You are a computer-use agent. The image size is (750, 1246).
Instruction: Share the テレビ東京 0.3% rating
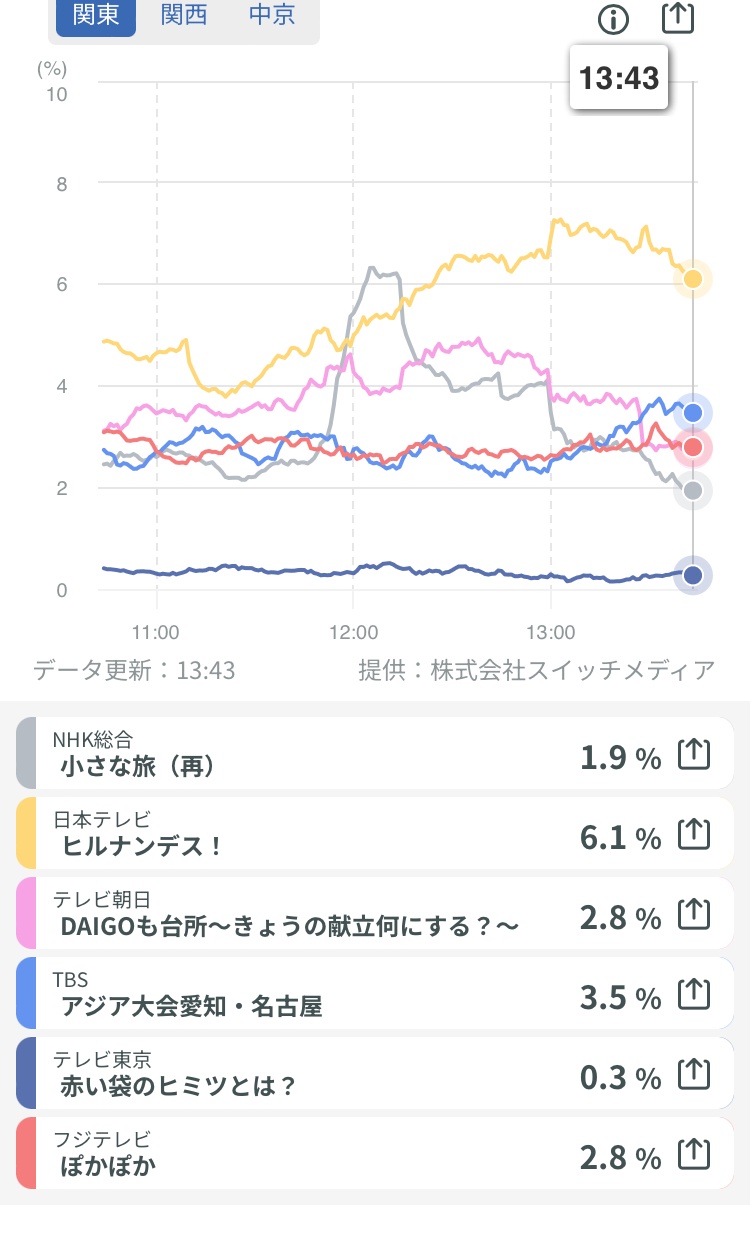click(694, 1075)
